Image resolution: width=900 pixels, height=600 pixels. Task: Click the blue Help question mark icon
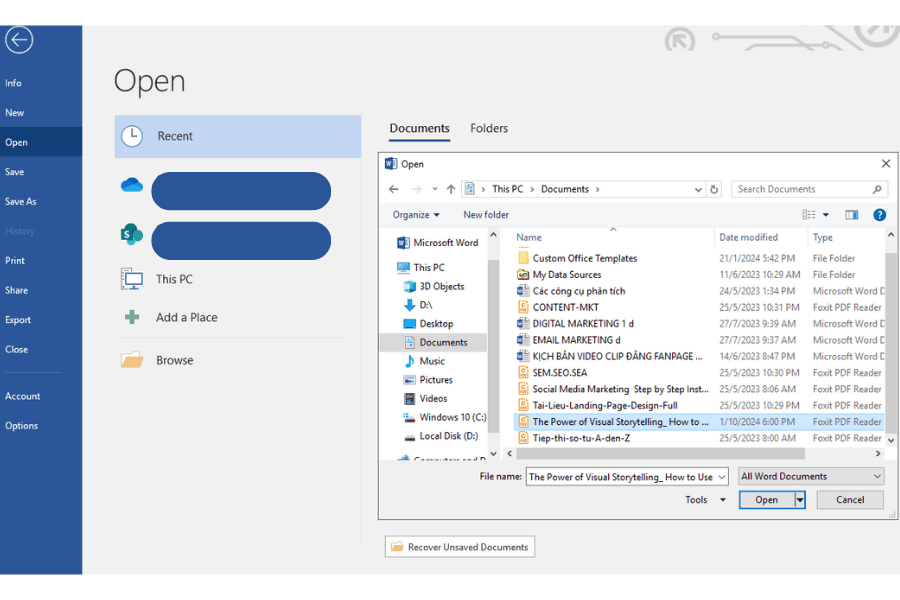point(879,215)
